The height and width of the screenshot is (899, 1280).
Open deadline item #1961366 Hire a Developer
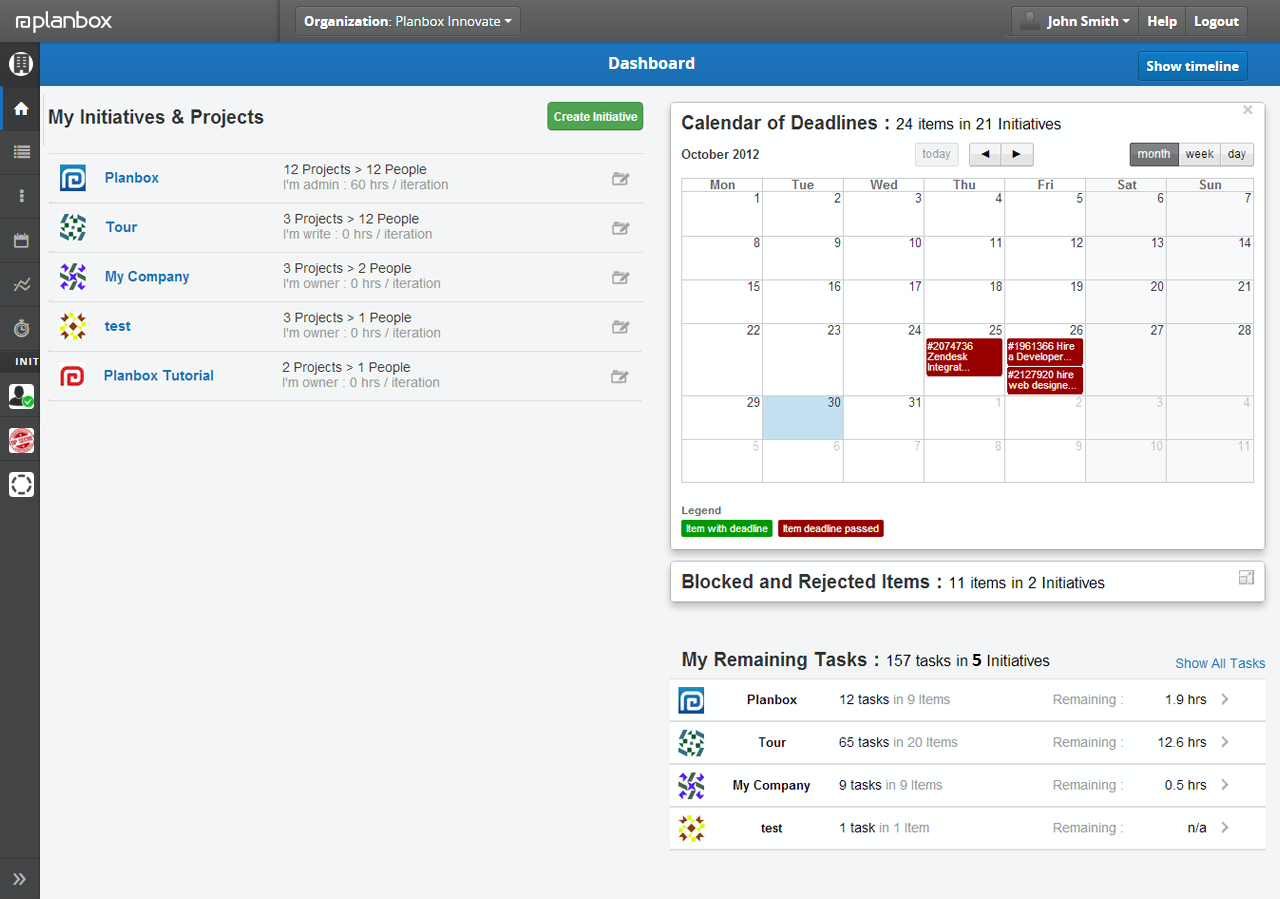pos(1045,352)
